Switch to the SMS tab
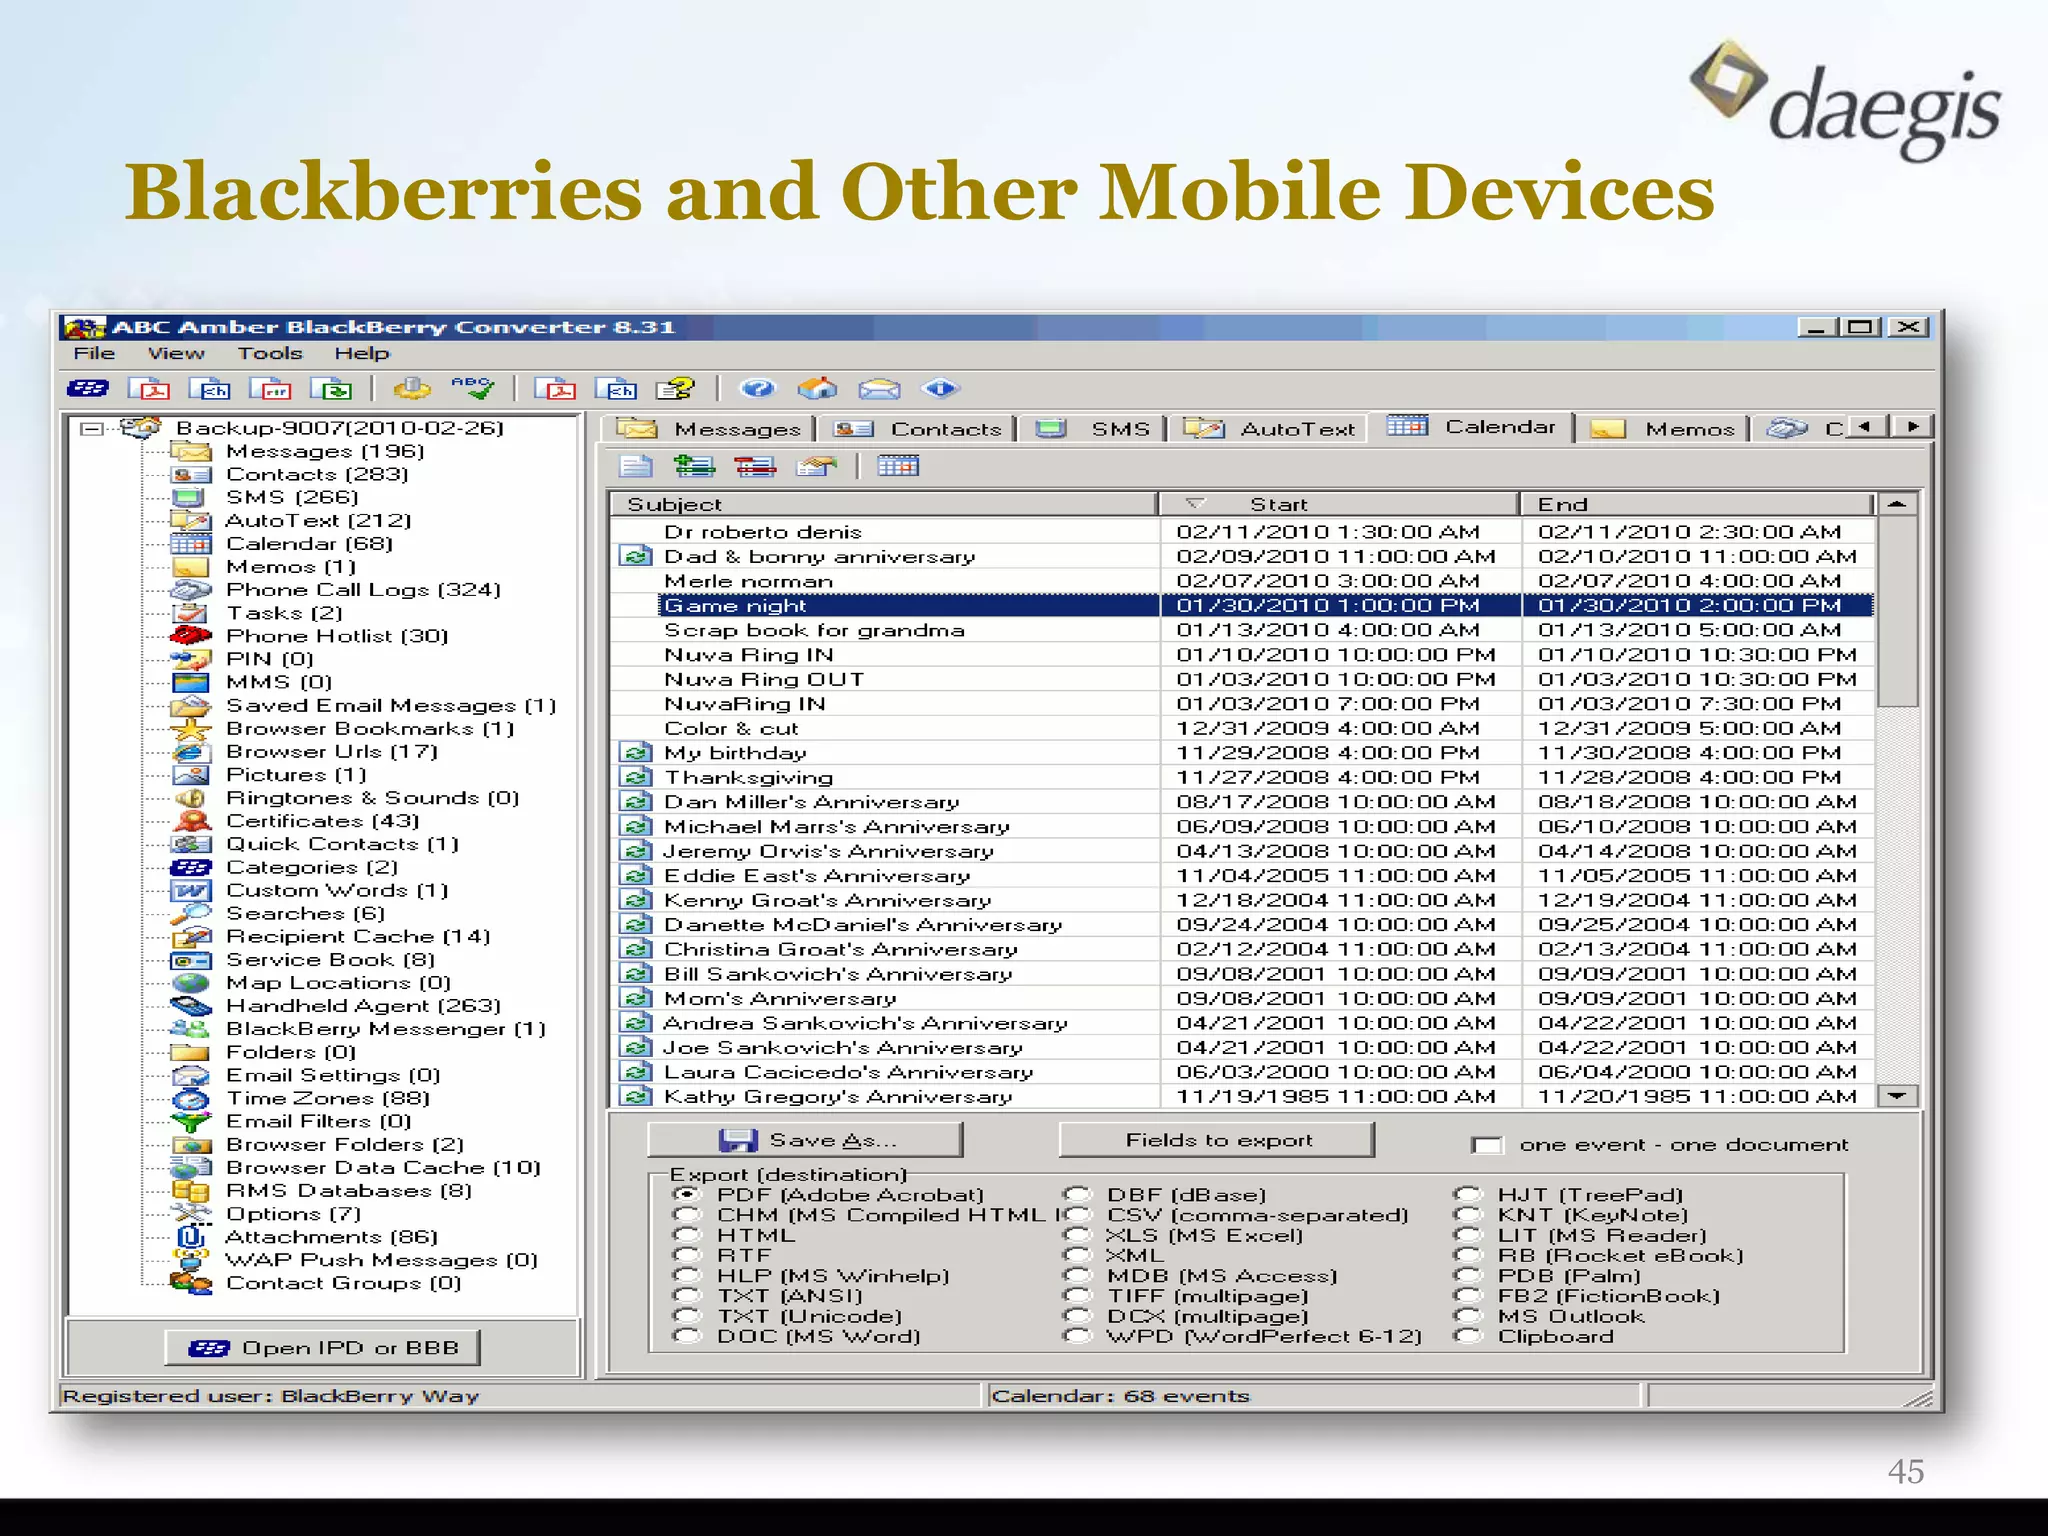This screenshot has height=1536, width=2048. pyautogui.click(x=1094, y=429)
